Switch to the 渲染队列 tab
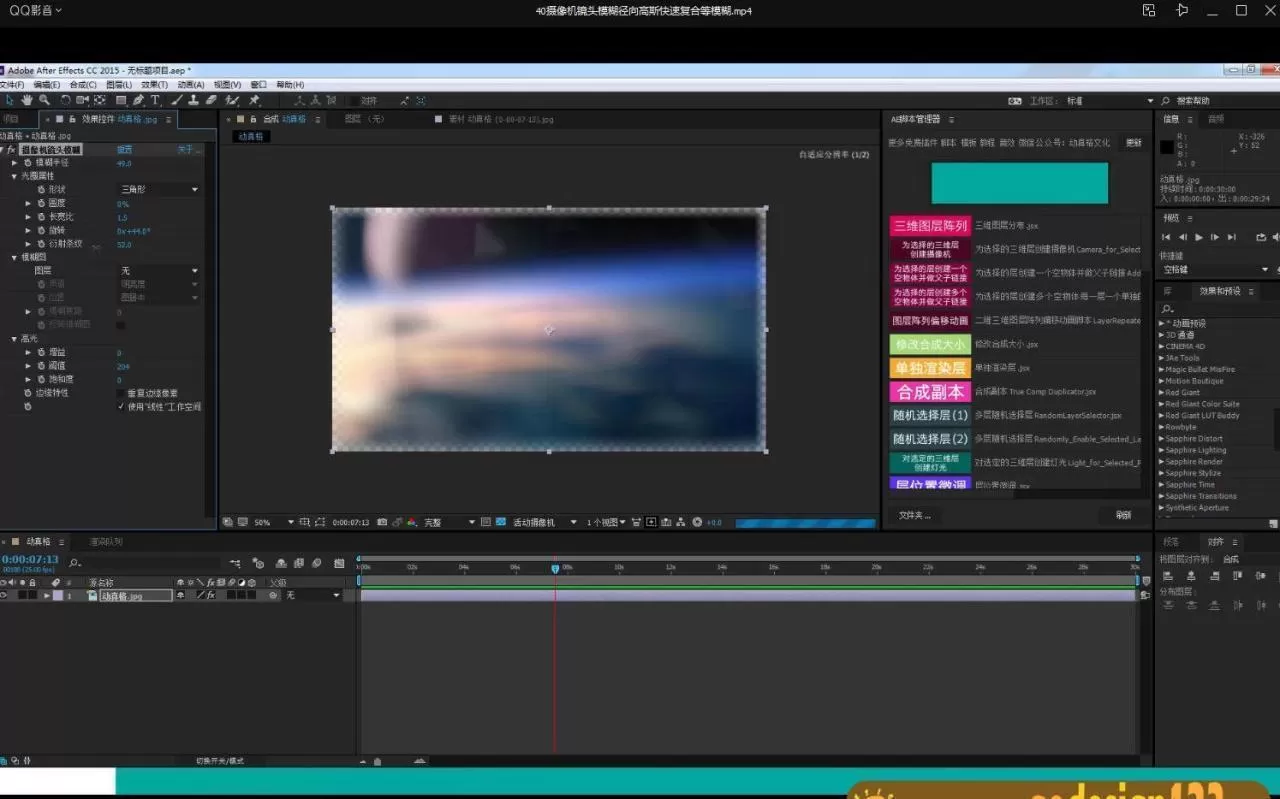 [x=106, y=542]
